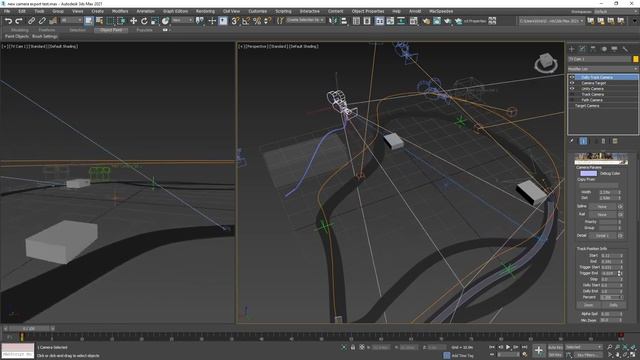640x360 pixels.
Task: Toggle the Auto Key button
Action: tap(555, 347)
